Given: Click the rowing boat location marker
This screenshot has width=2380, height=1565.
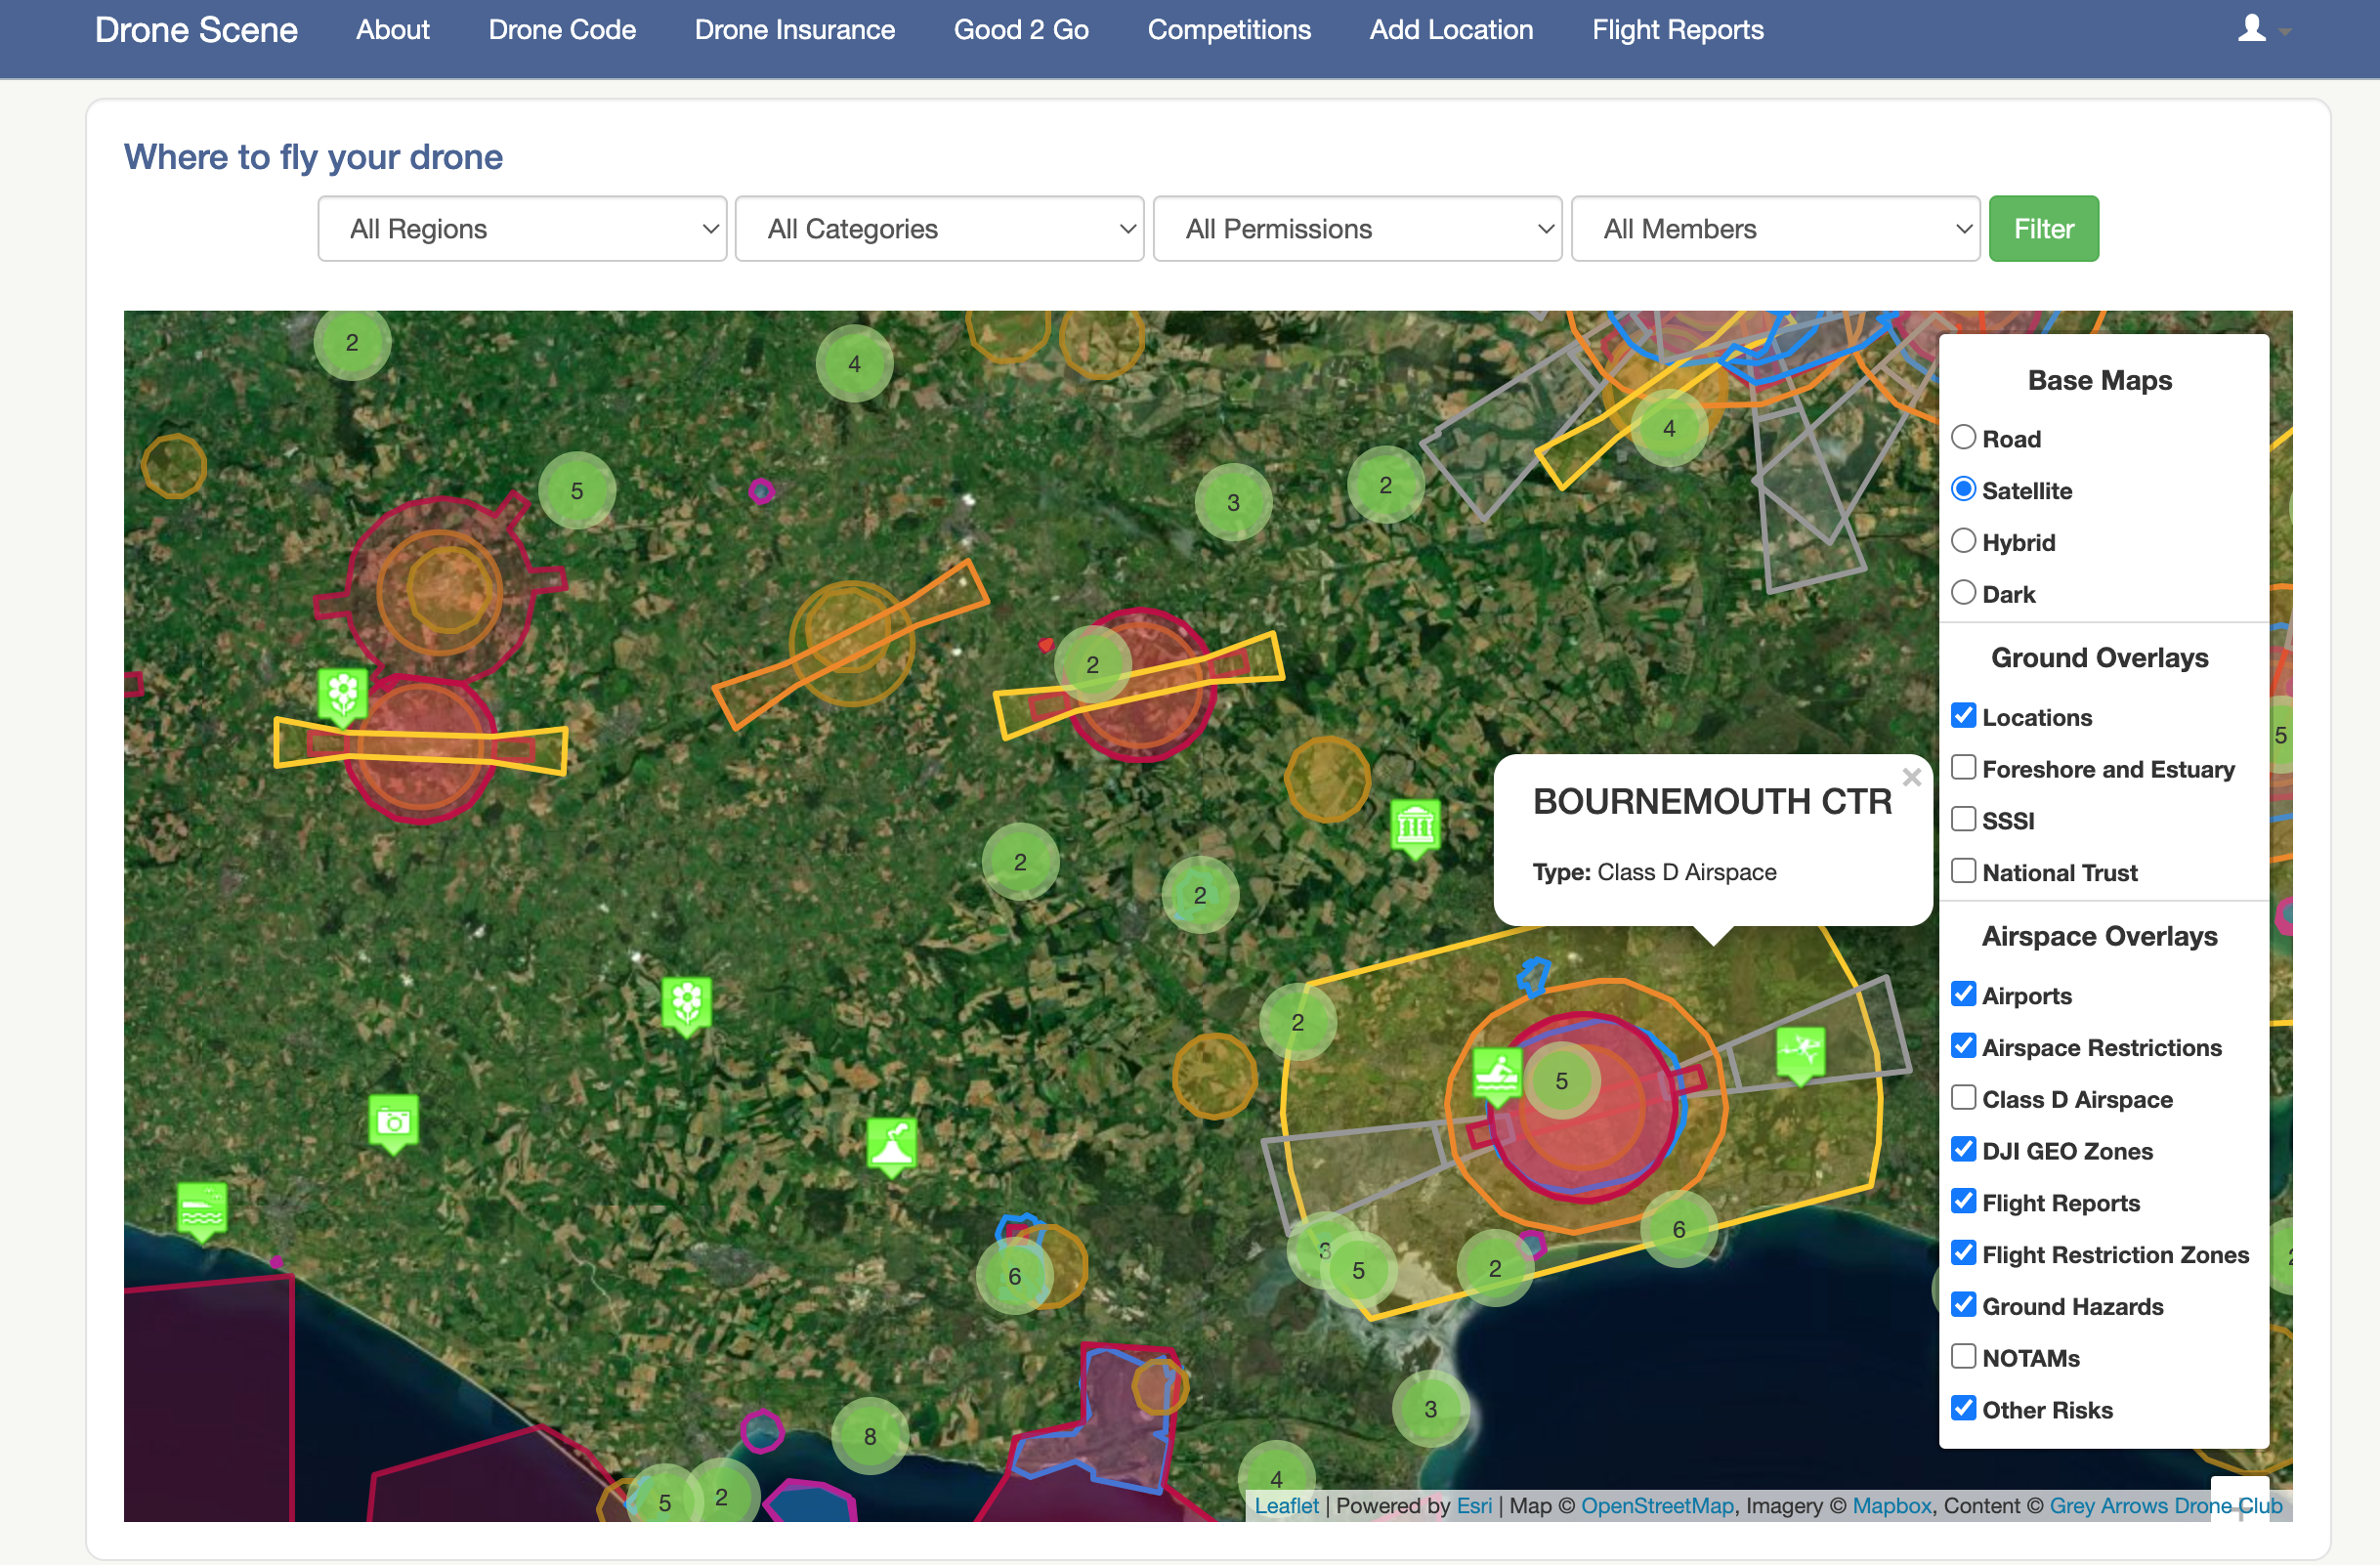Looking at the screenshot, I should point(1497,1074).
